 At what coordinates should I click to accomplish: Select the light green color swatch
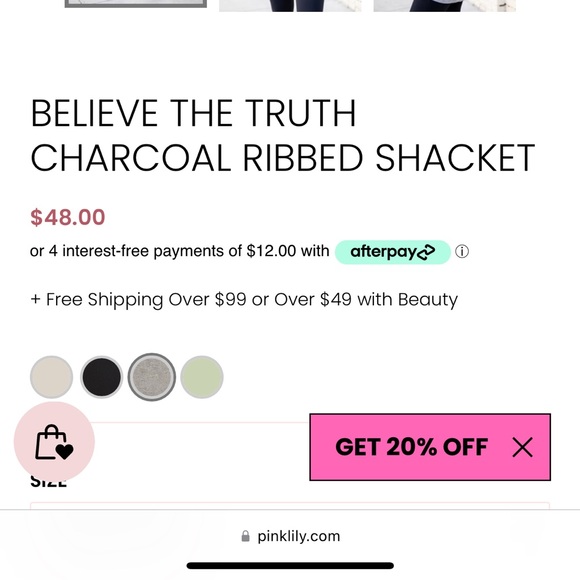(202, 377)
